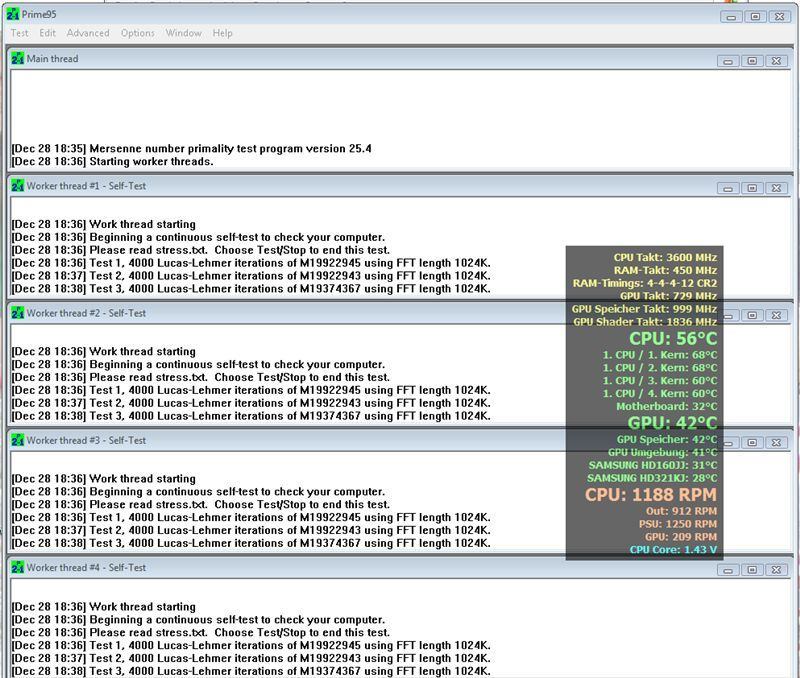
Task: Click Test 3 M19374367 line in Worker thread #1
Action: (x=251, y=289)
